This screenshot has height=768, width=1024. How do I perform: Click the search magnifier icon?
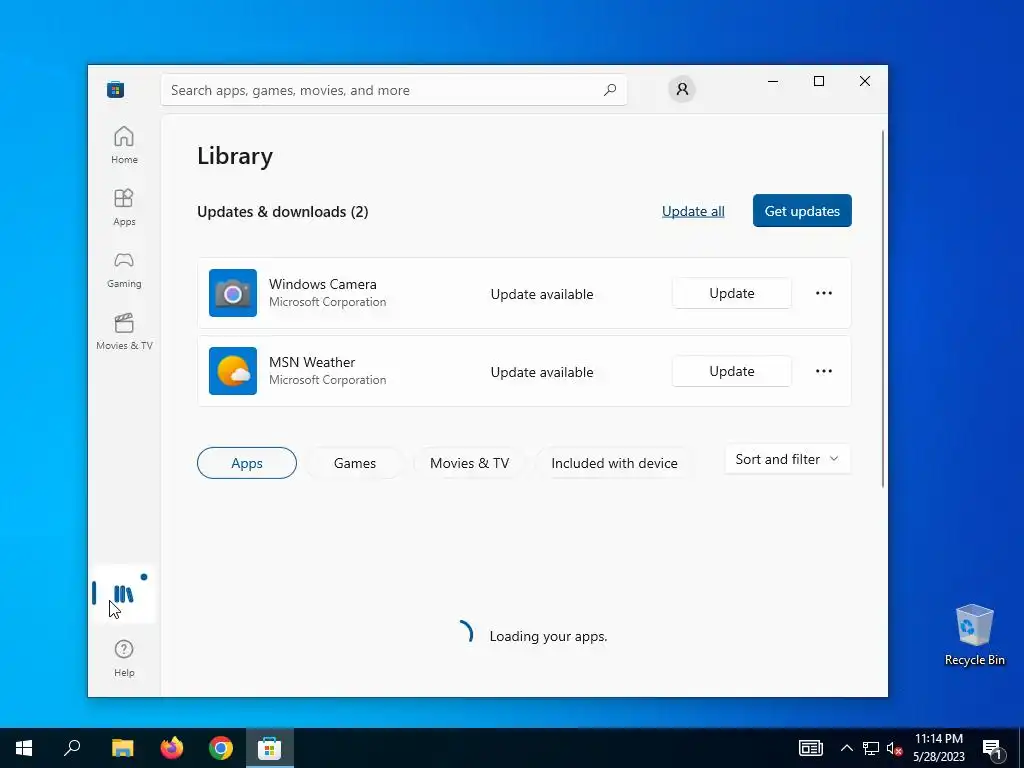pos(609,90)
